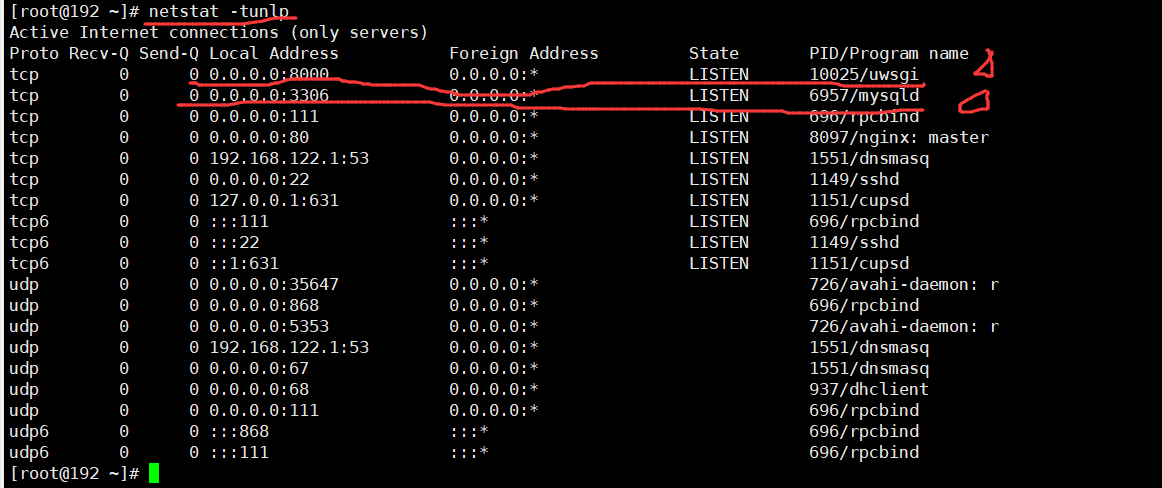Select local address 0.0.0.0:8000

coord(268,75)
